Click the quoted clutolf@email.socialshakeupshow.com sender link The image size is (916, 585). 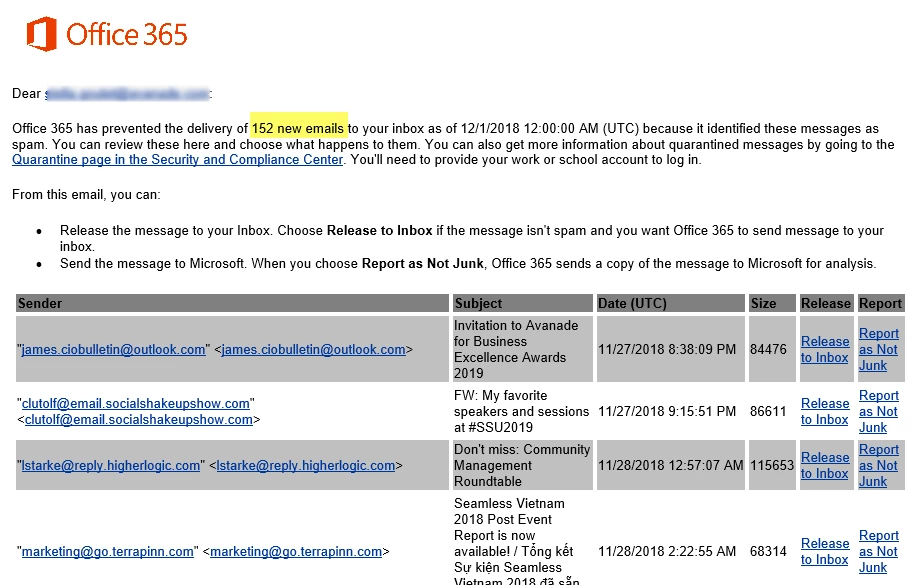(x=136, y=403)
